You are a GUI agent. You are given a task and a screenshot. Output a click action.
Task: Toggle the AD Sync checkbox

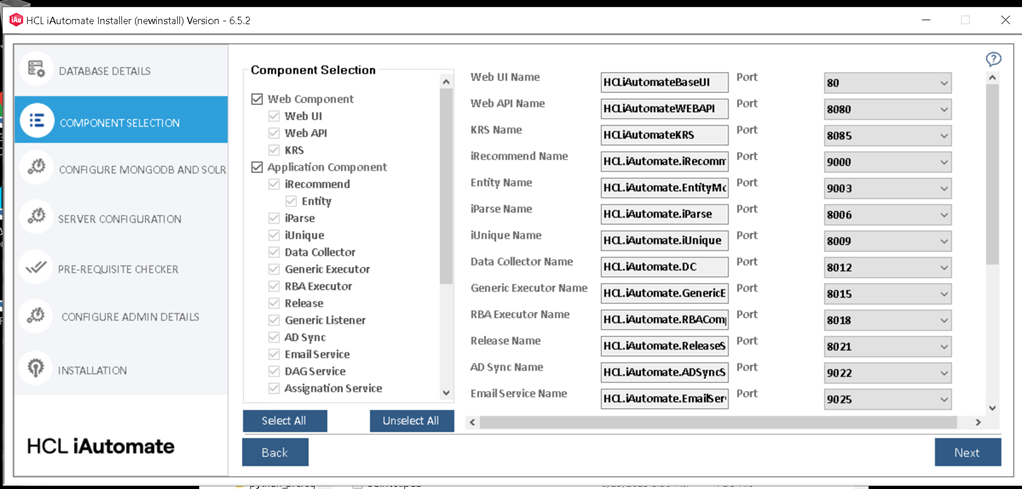coord(274,338)
